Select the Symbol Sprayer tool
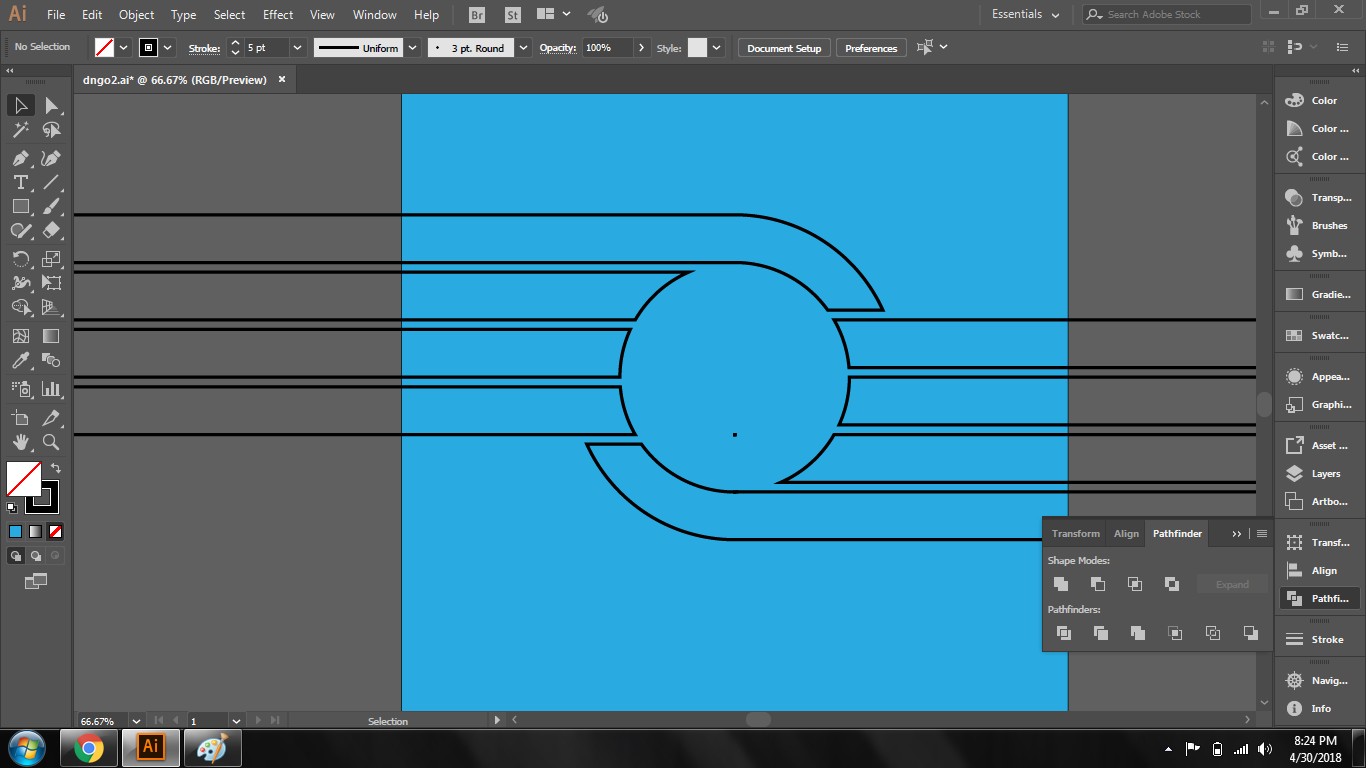 (x=20, y=388)
